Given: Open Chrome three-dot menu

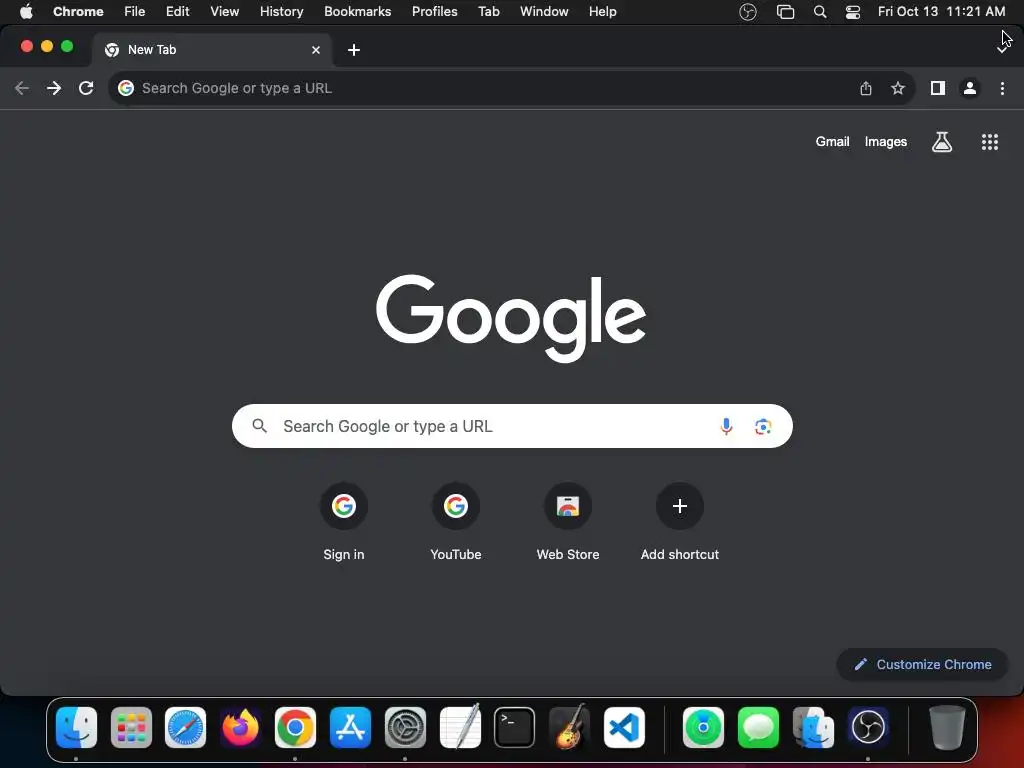Looking at the screenshot, I should point(1002,88).
